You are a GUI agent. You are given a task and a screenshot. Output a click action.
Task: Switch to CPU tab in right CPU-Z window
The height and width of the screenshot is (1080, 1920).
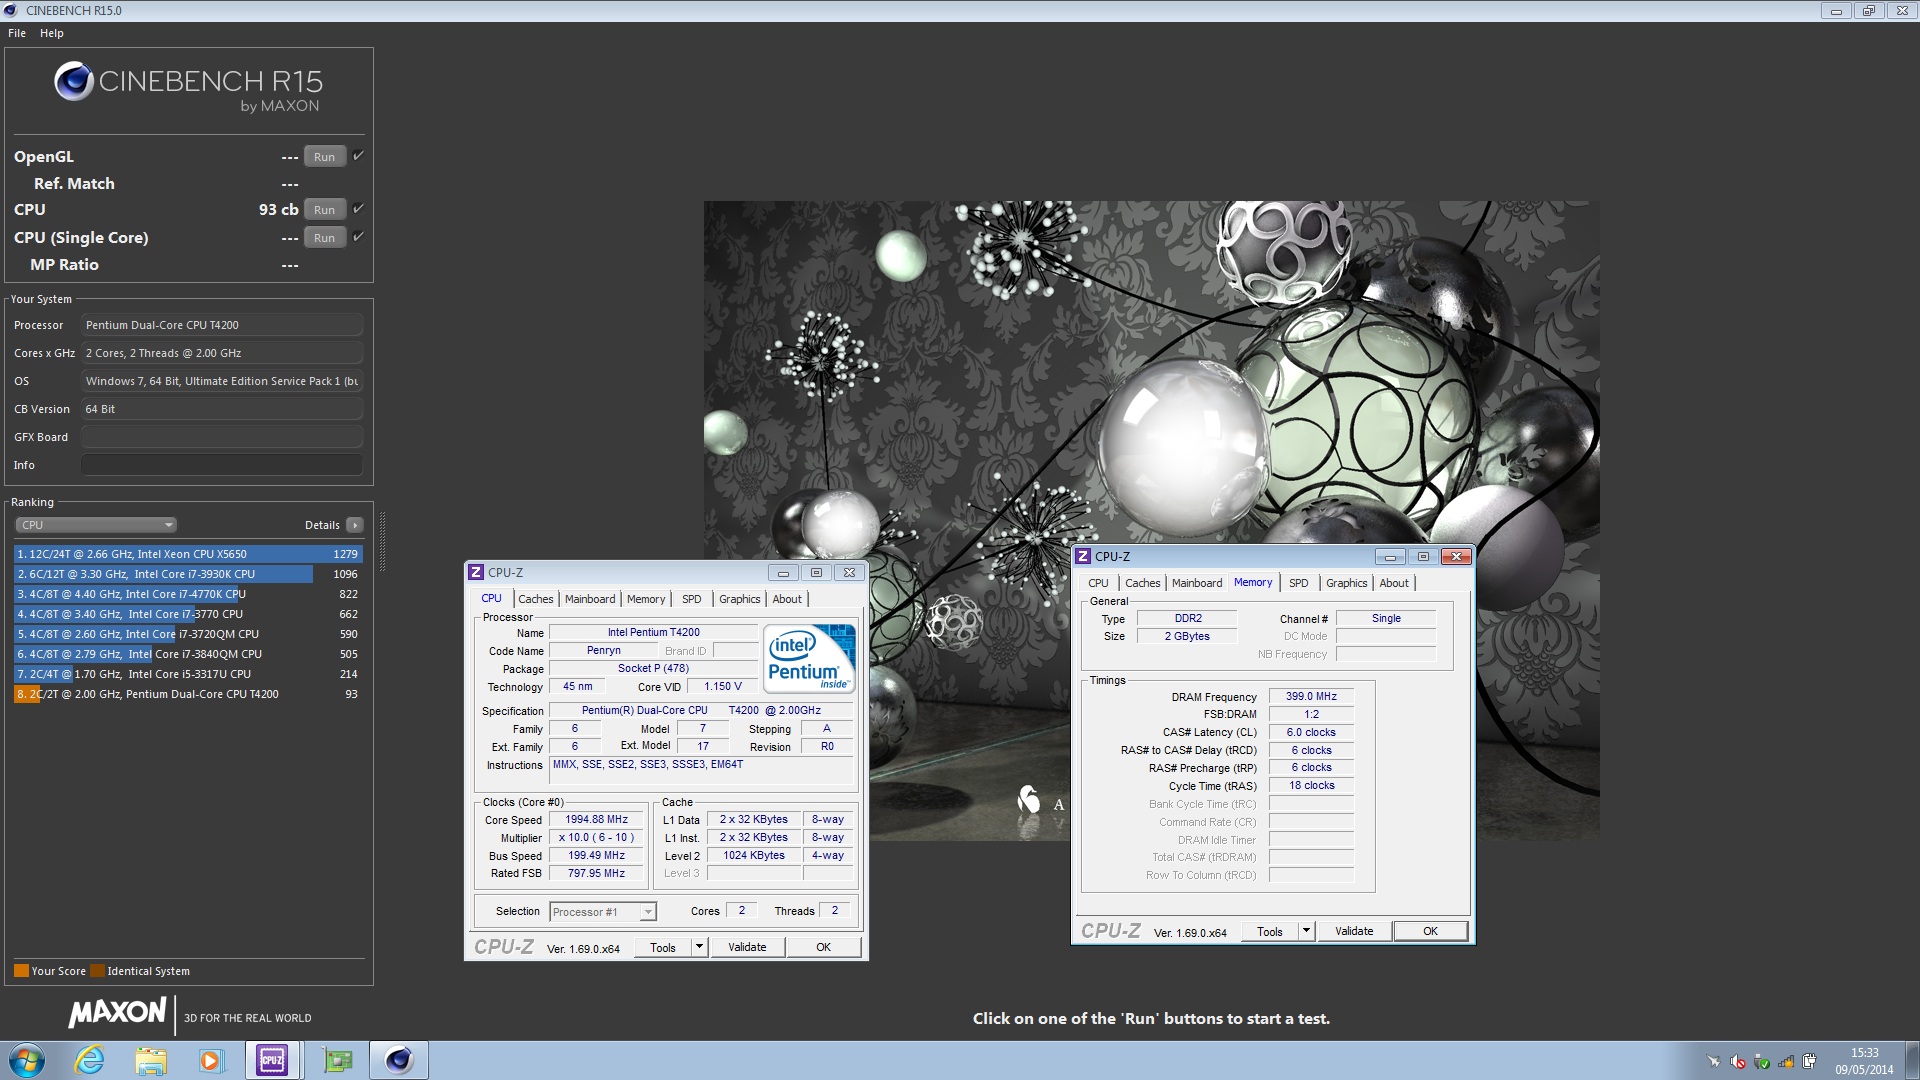point(1098,583)
